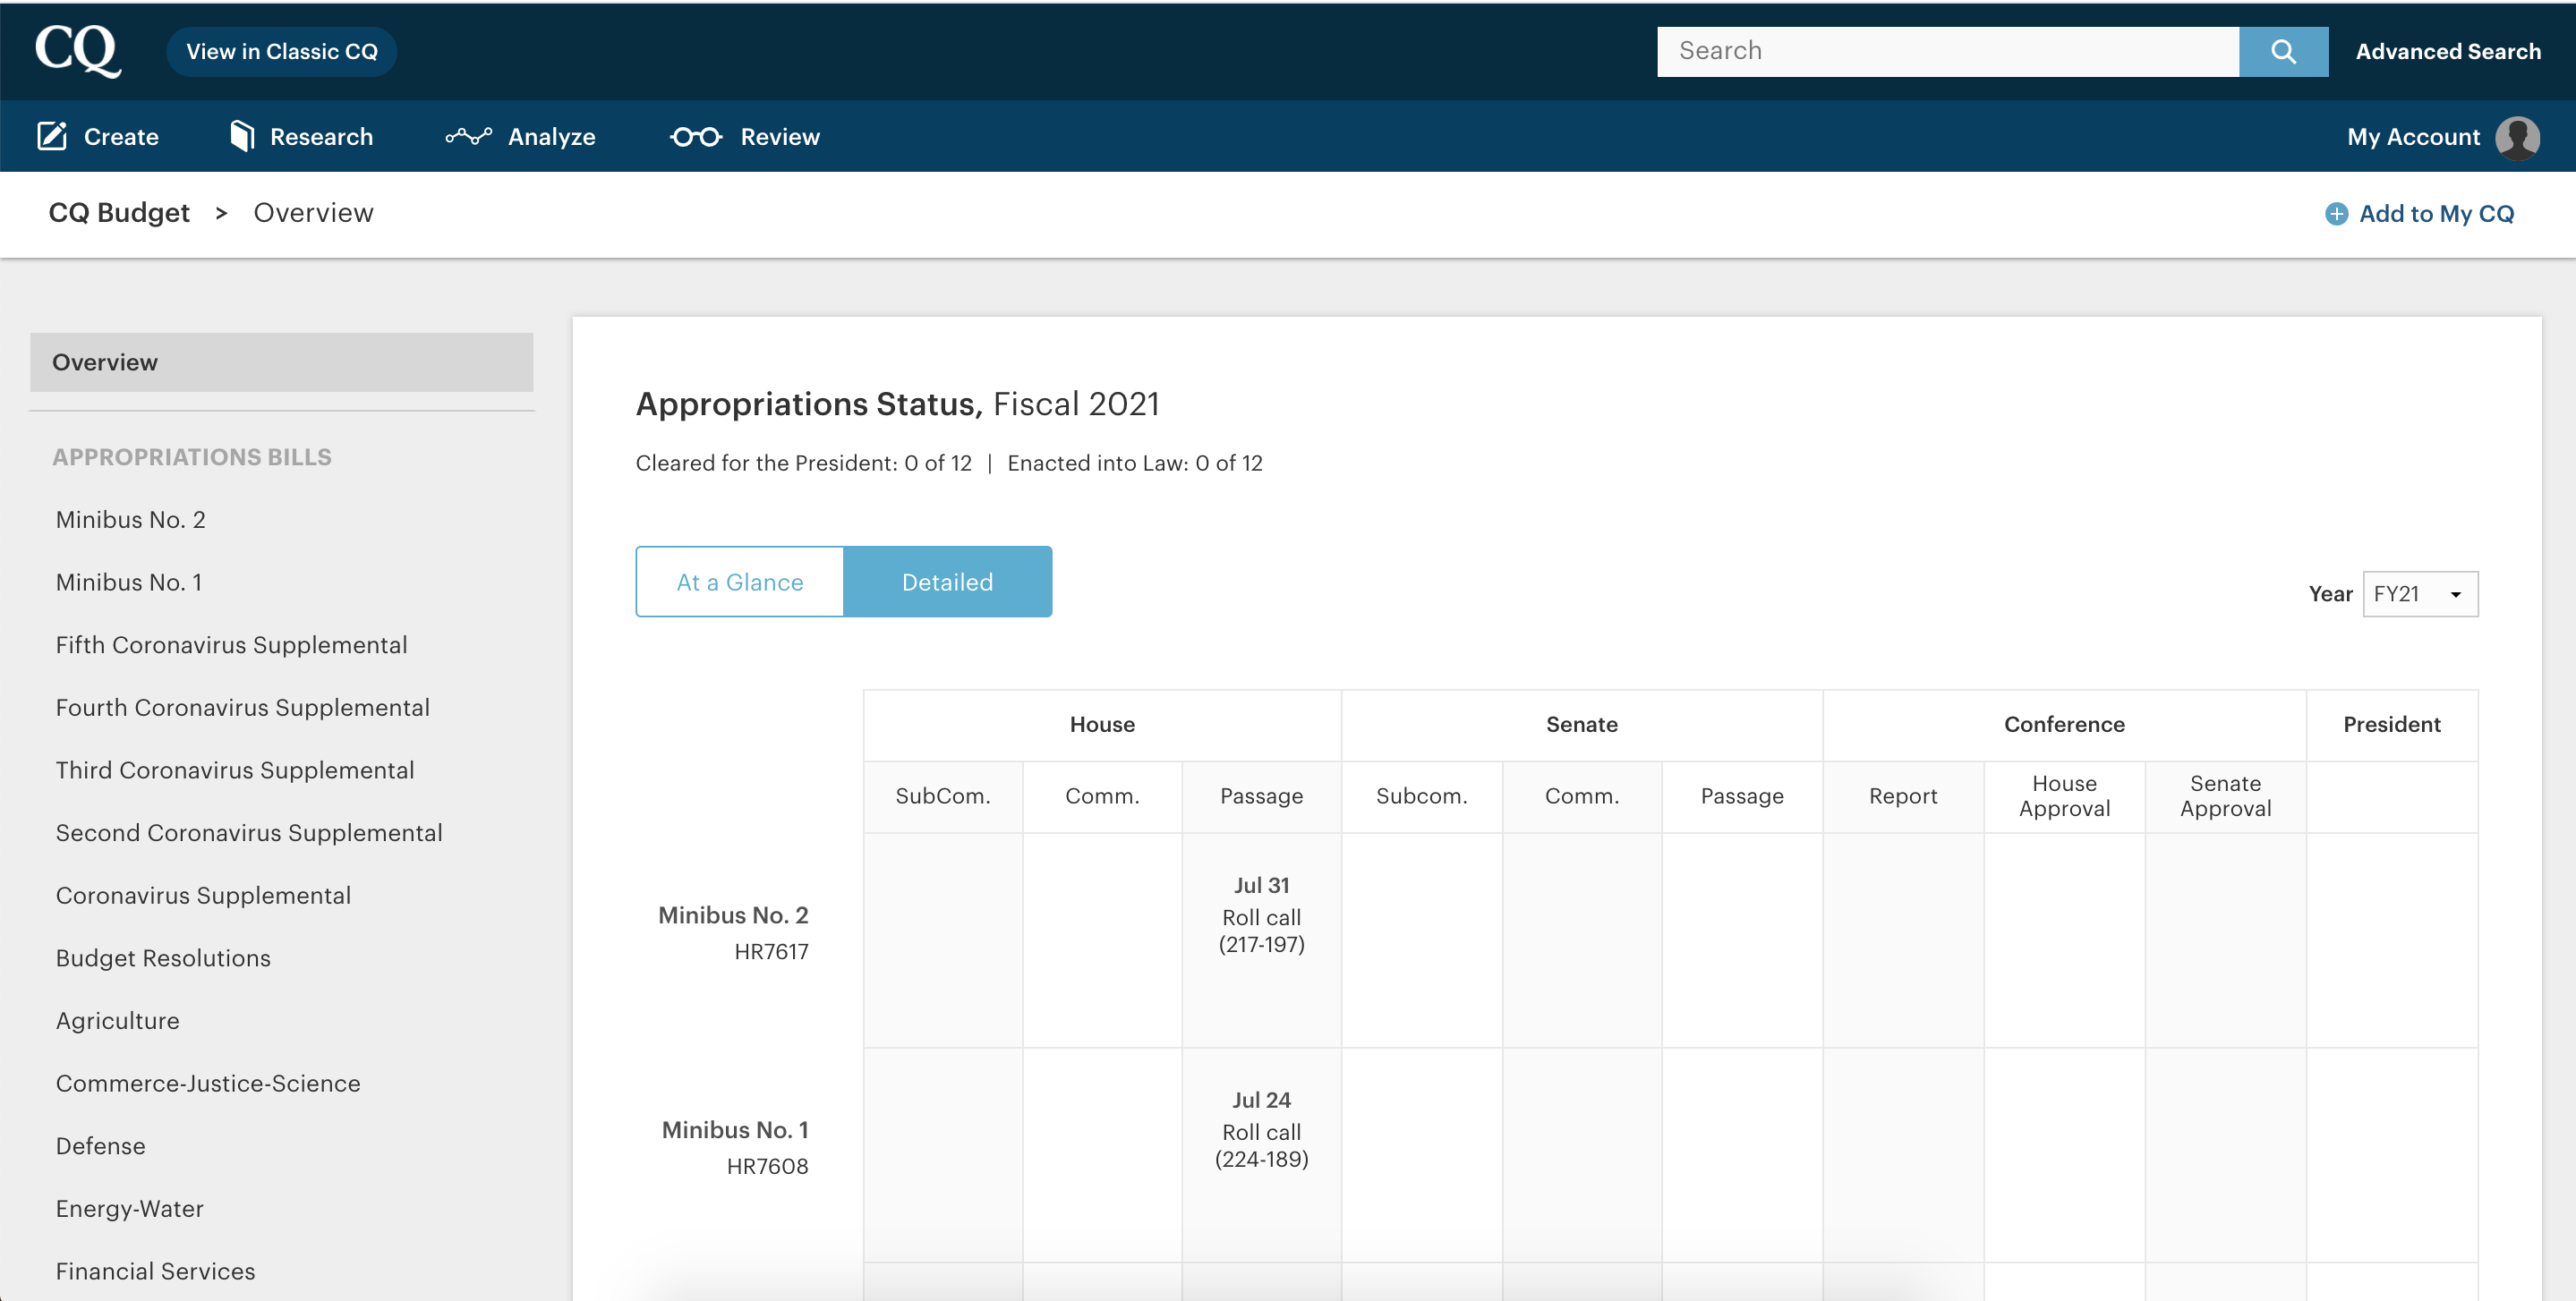Click the Analyze graph icon
The width and height of the screenshot is (2576, 1301).
tap(468, 136)
